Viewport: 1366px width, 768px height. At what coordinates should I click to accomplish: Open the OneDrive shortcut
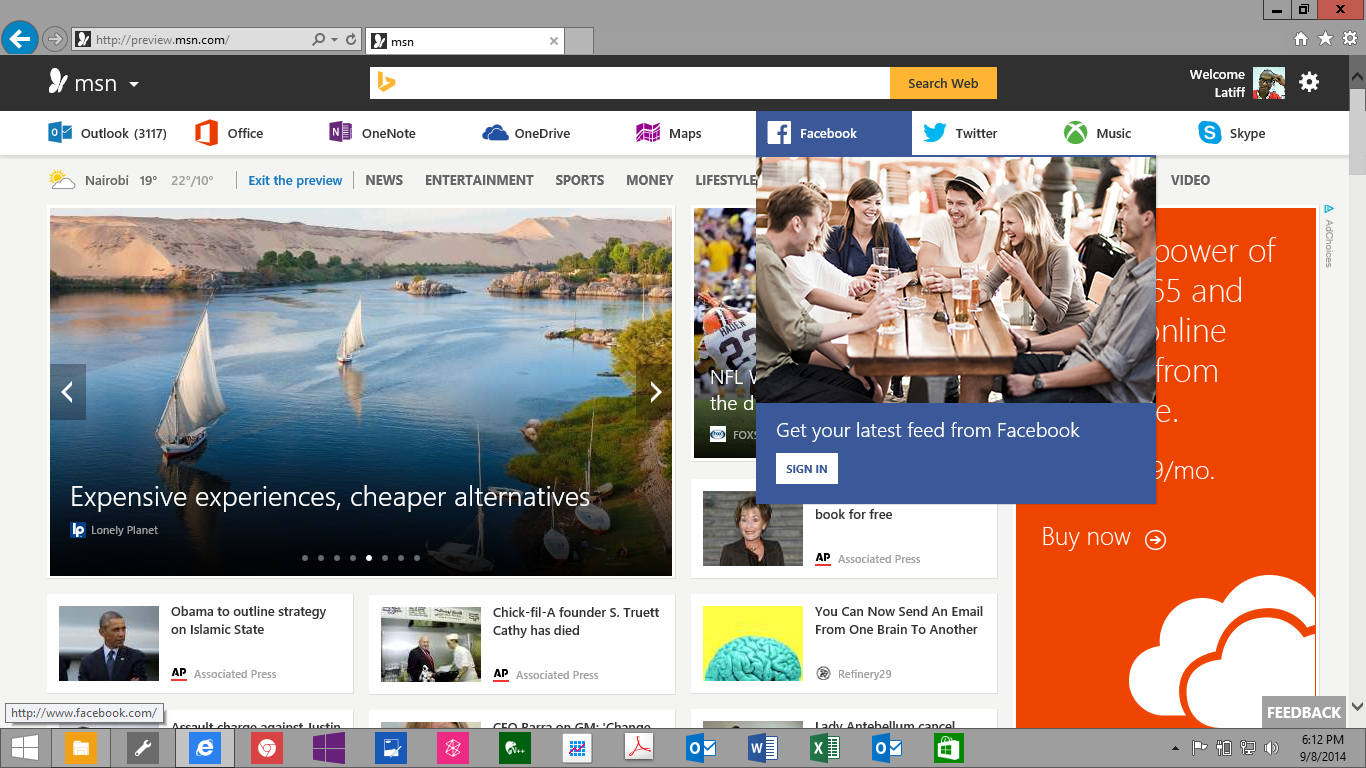(526, 133)
